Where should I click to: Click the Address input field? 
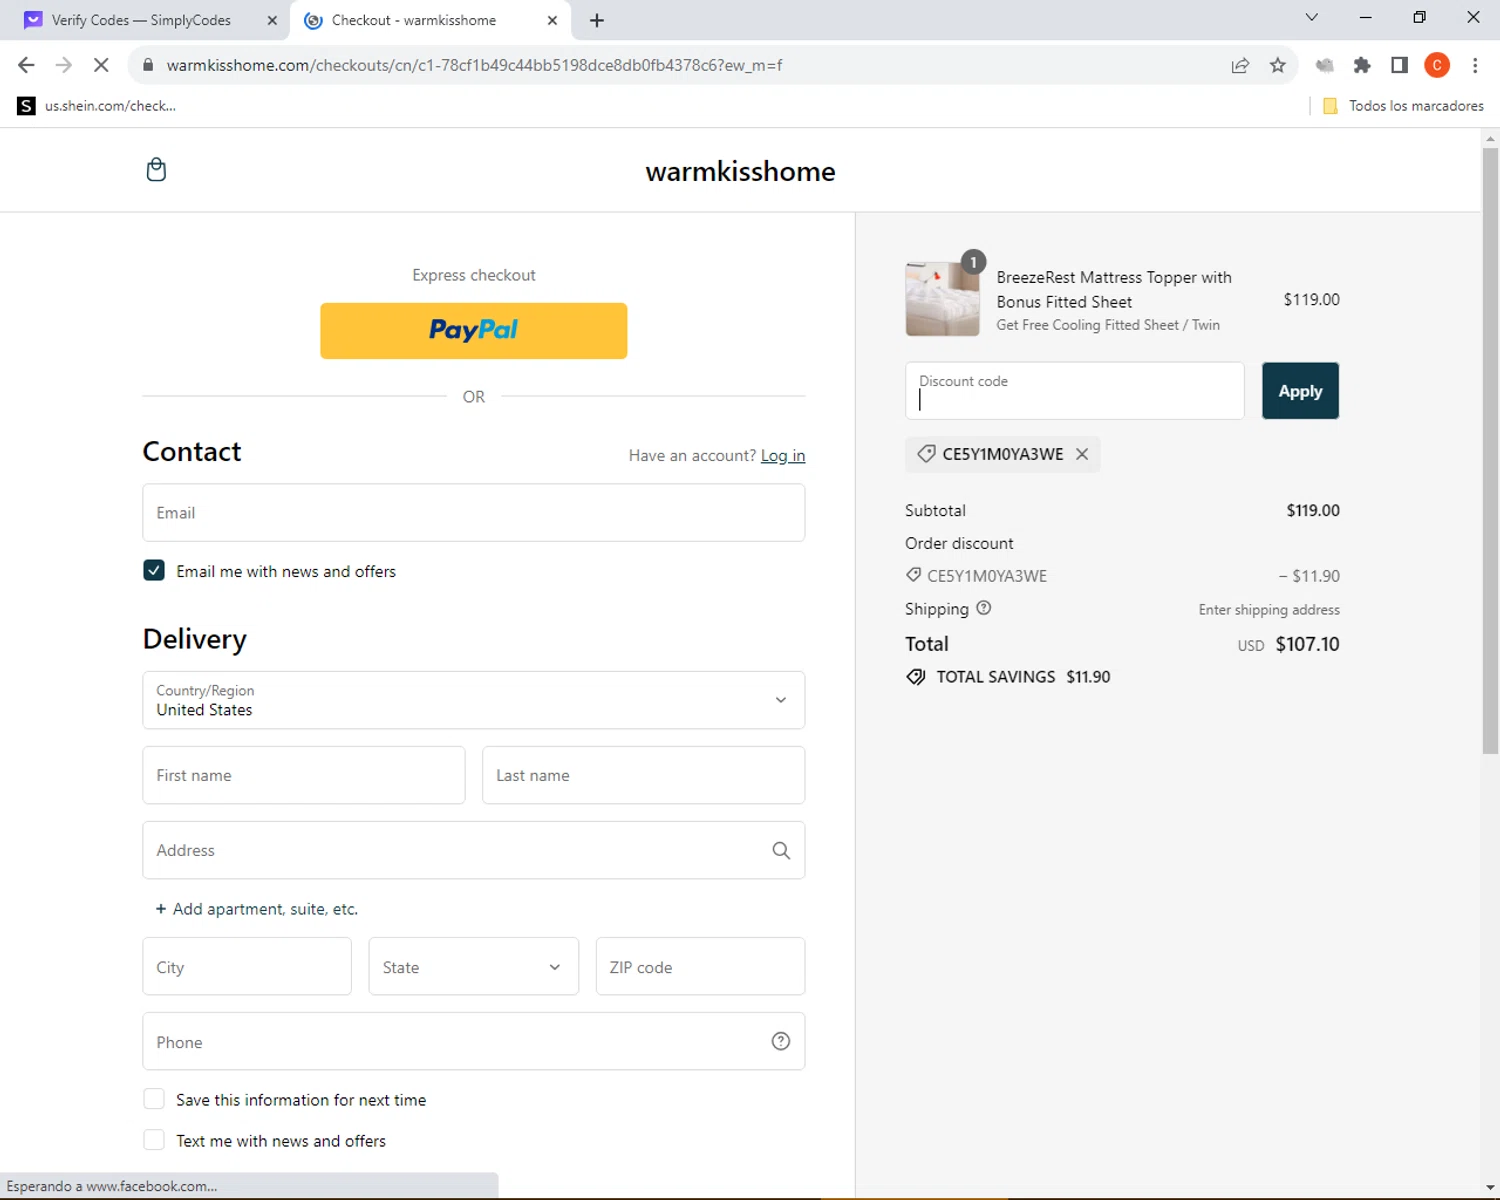(x=474, y=850)
